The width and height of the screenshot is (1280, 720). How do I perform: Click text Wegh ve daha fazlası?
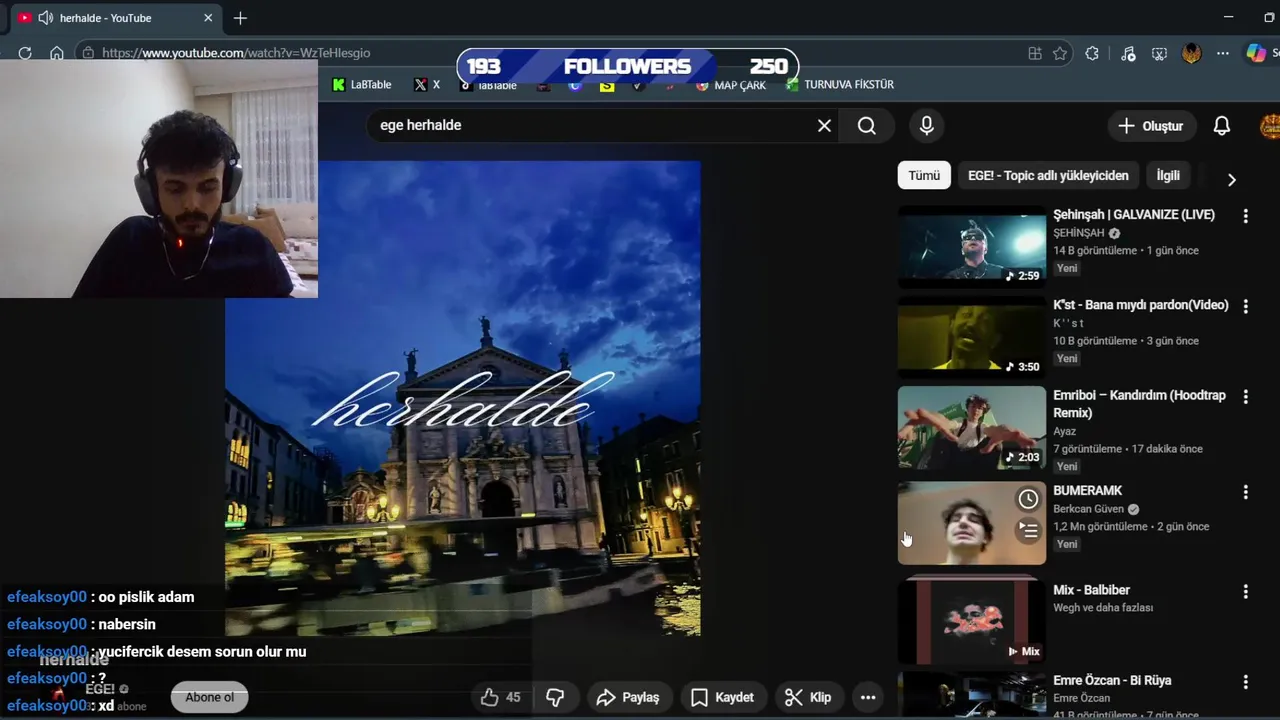pyautogui.click(x=1103, y=608)
